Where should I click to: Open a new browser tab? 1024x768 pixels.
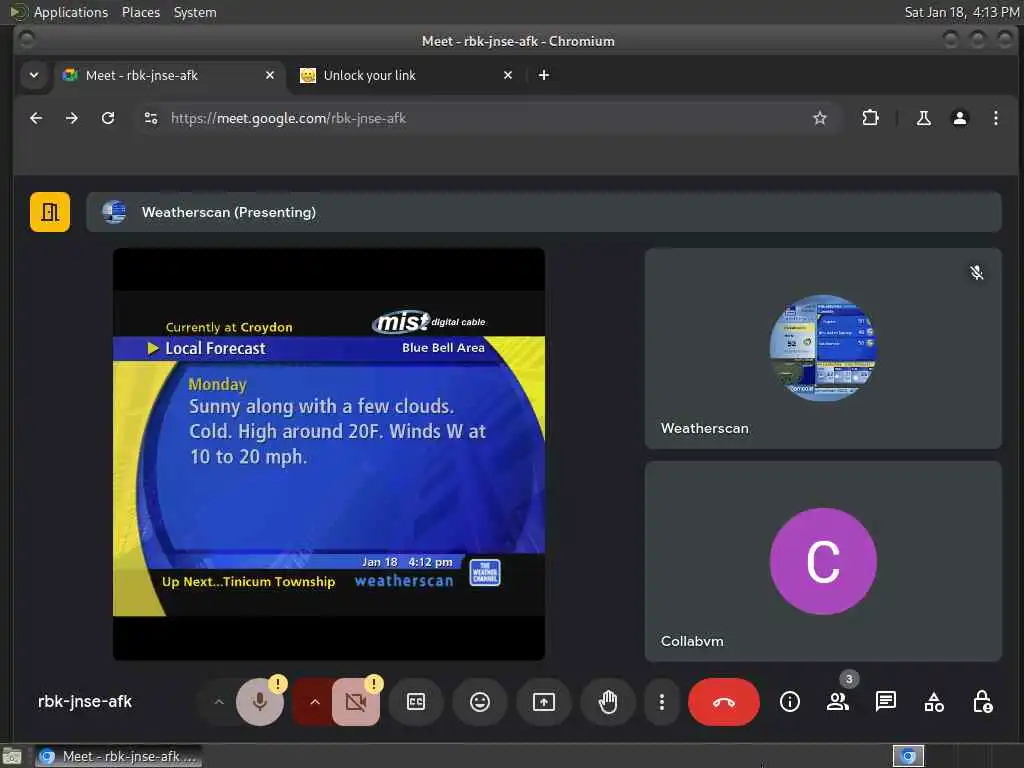[543, 75]
